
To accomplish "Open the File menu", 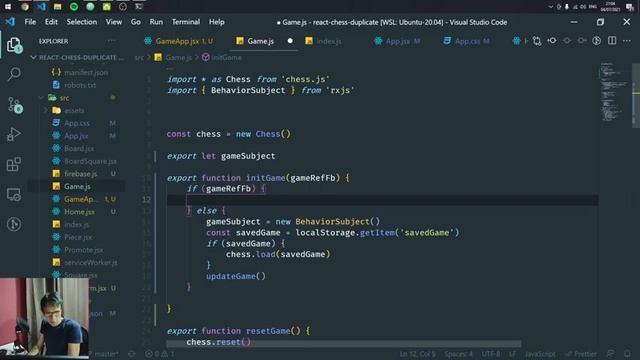I will click(x=30, y=22).
